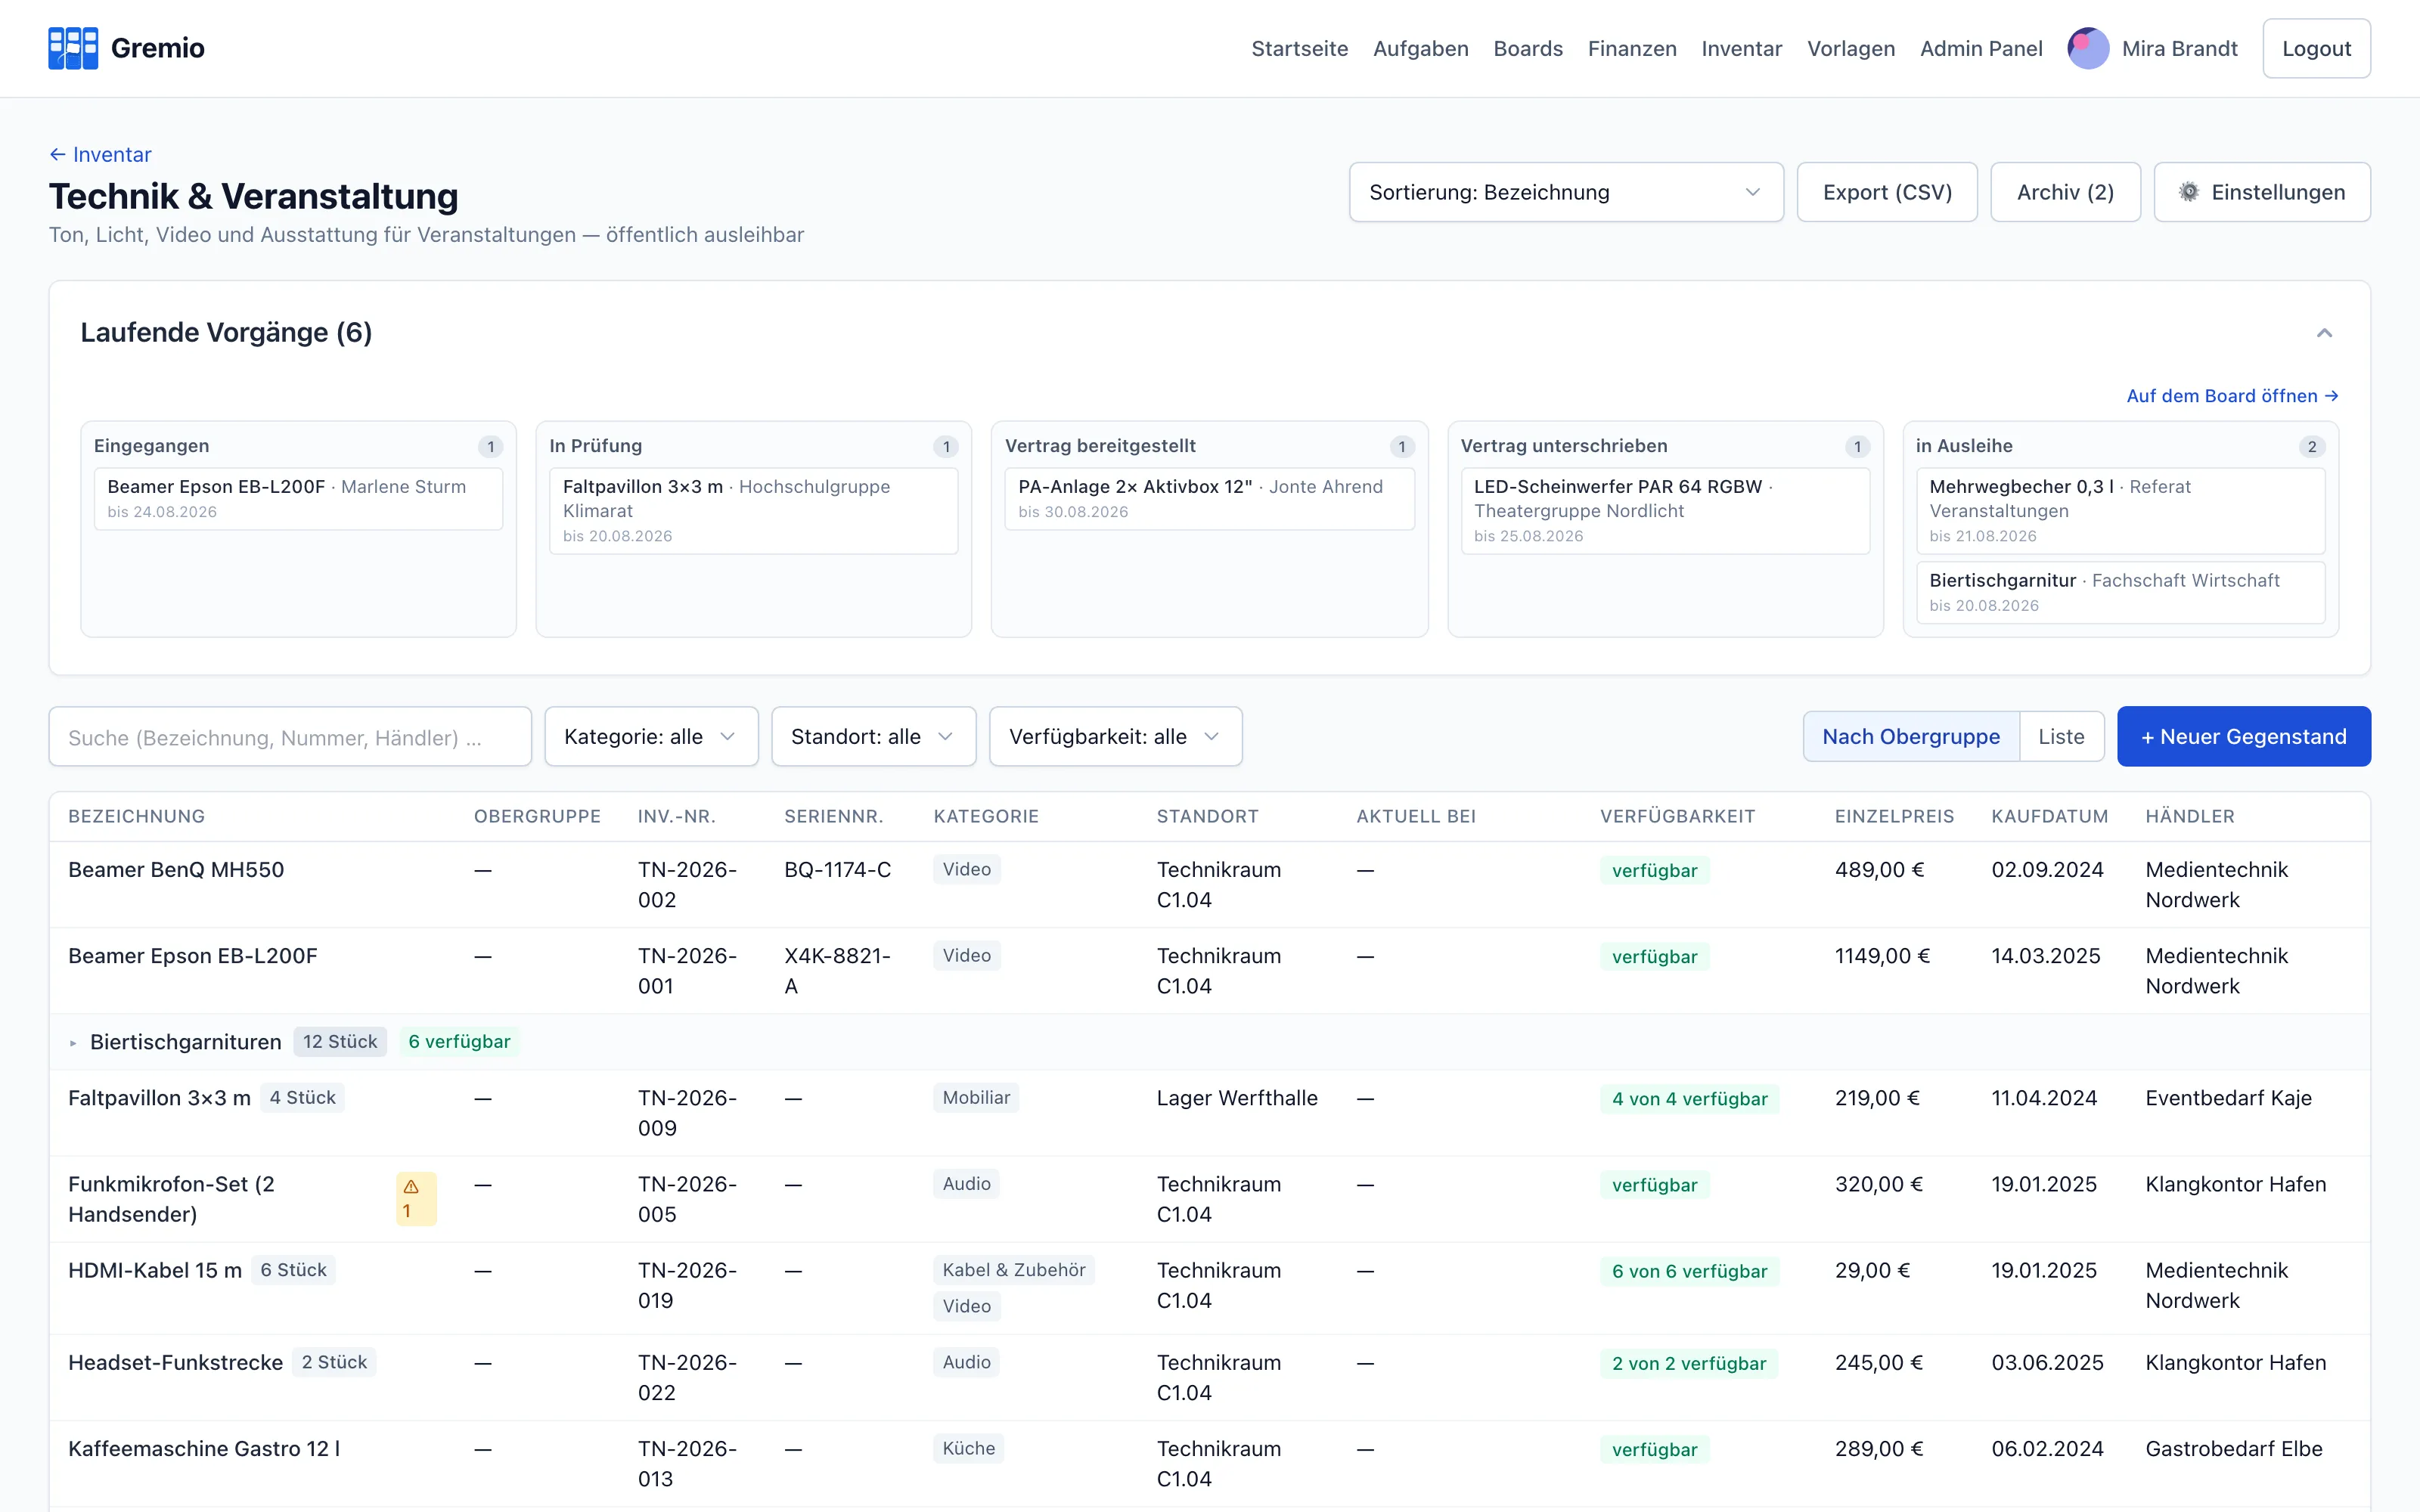Viewport: 2420px width, 1512px height.
Task: Open the Headset-Funkstrecke item
Action: tap(175, 1362)
